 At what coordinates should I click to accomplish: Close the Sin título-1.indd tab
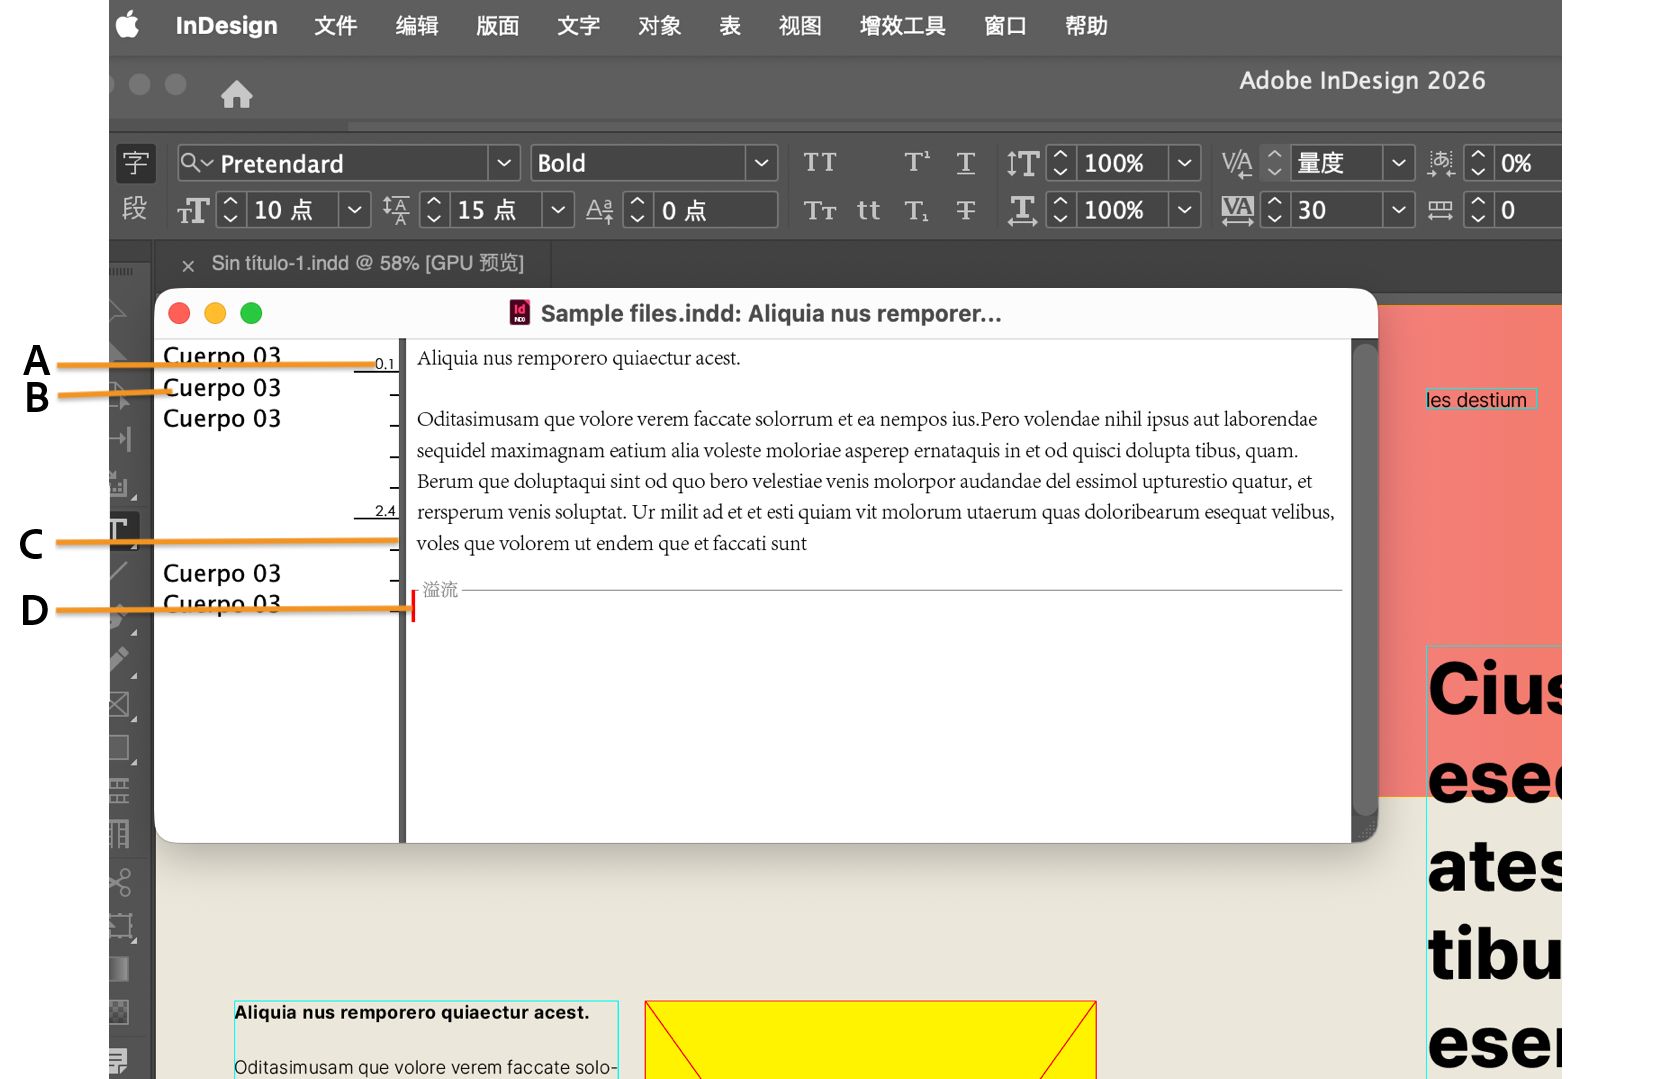pos(188,265)
